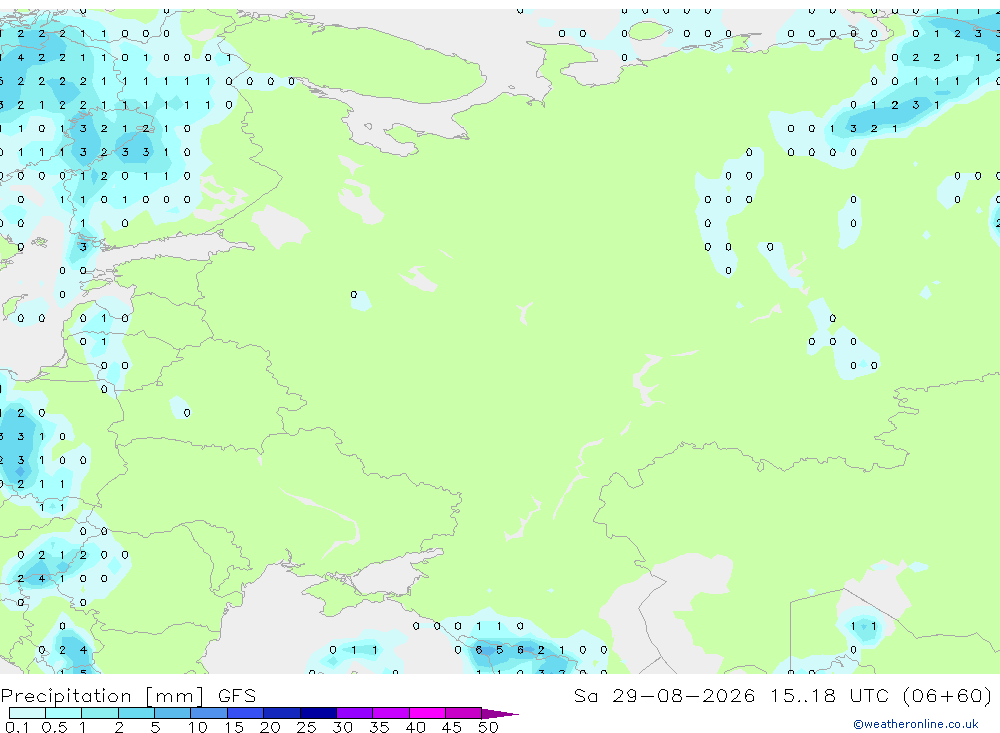Click legend label '40'
Screen dimensions: 1000x733
click(x=415, y=727)
